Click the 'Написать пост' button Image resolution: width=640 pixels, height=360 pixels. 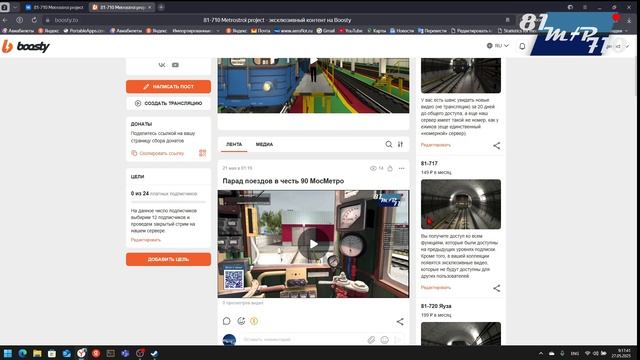tap(168, 87)
